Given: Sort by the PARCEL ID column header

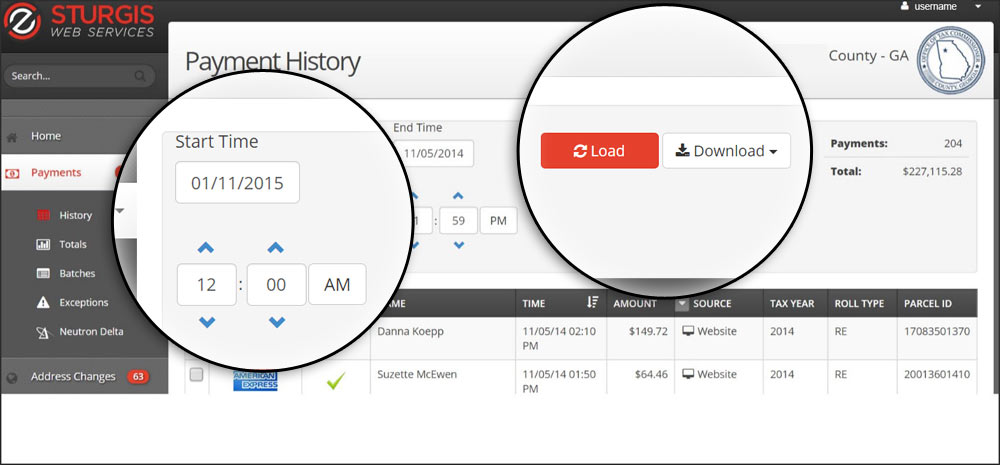Looking at the screenshot, I should [x=928, y=304].
